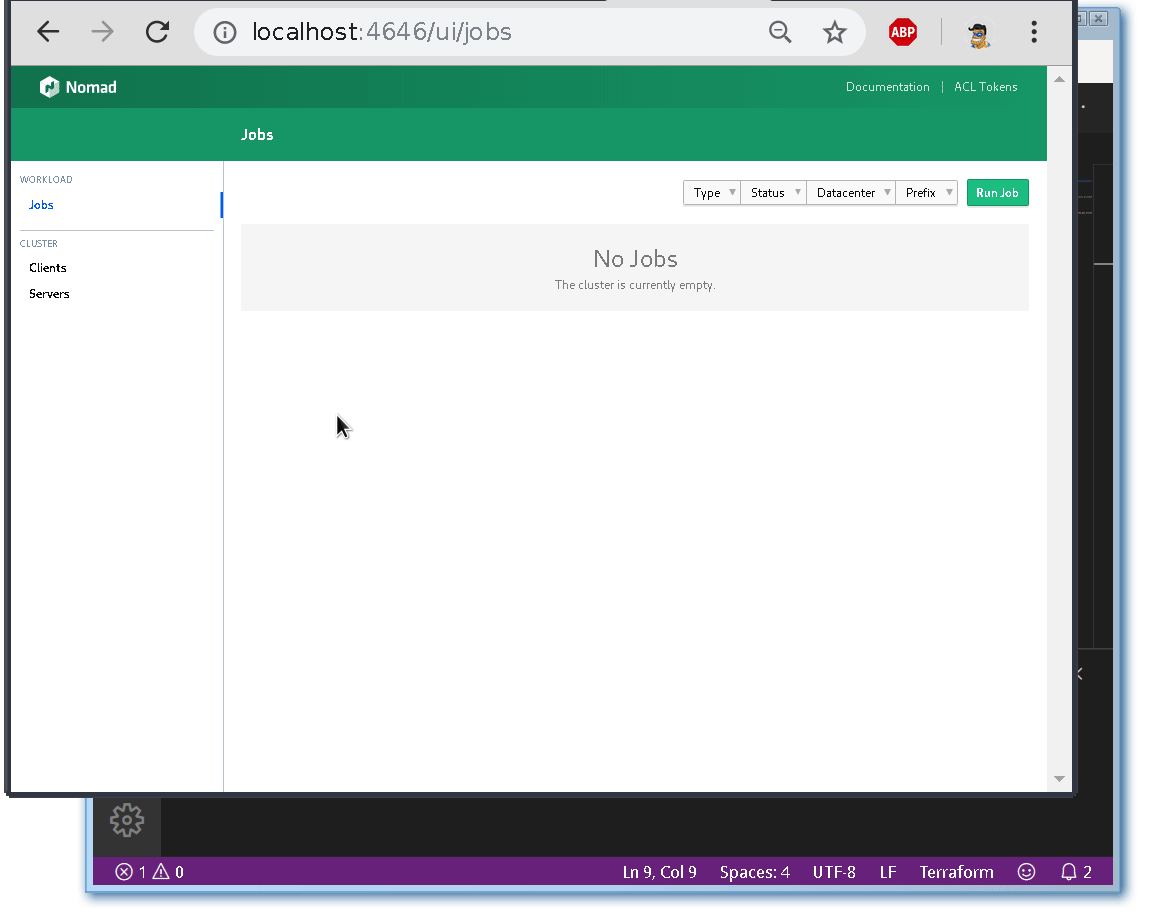
Task: Expand the Status filter dropdown
Action: pos(773,193)
